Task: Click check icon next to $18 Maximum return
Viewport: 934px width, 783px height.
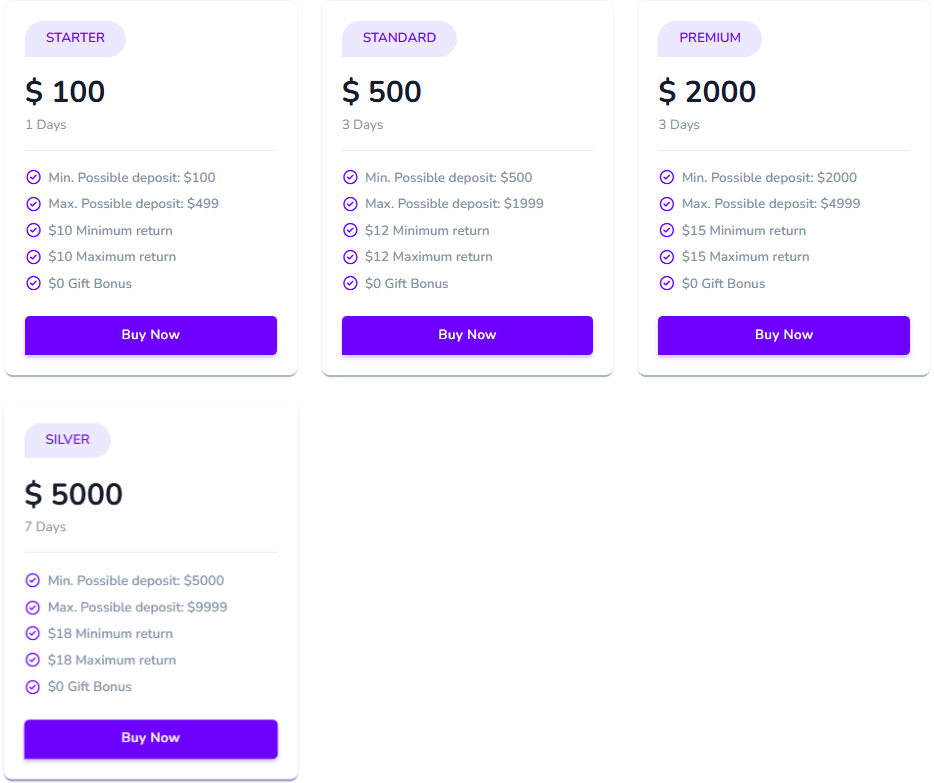Action: click(x=33, y=660)
